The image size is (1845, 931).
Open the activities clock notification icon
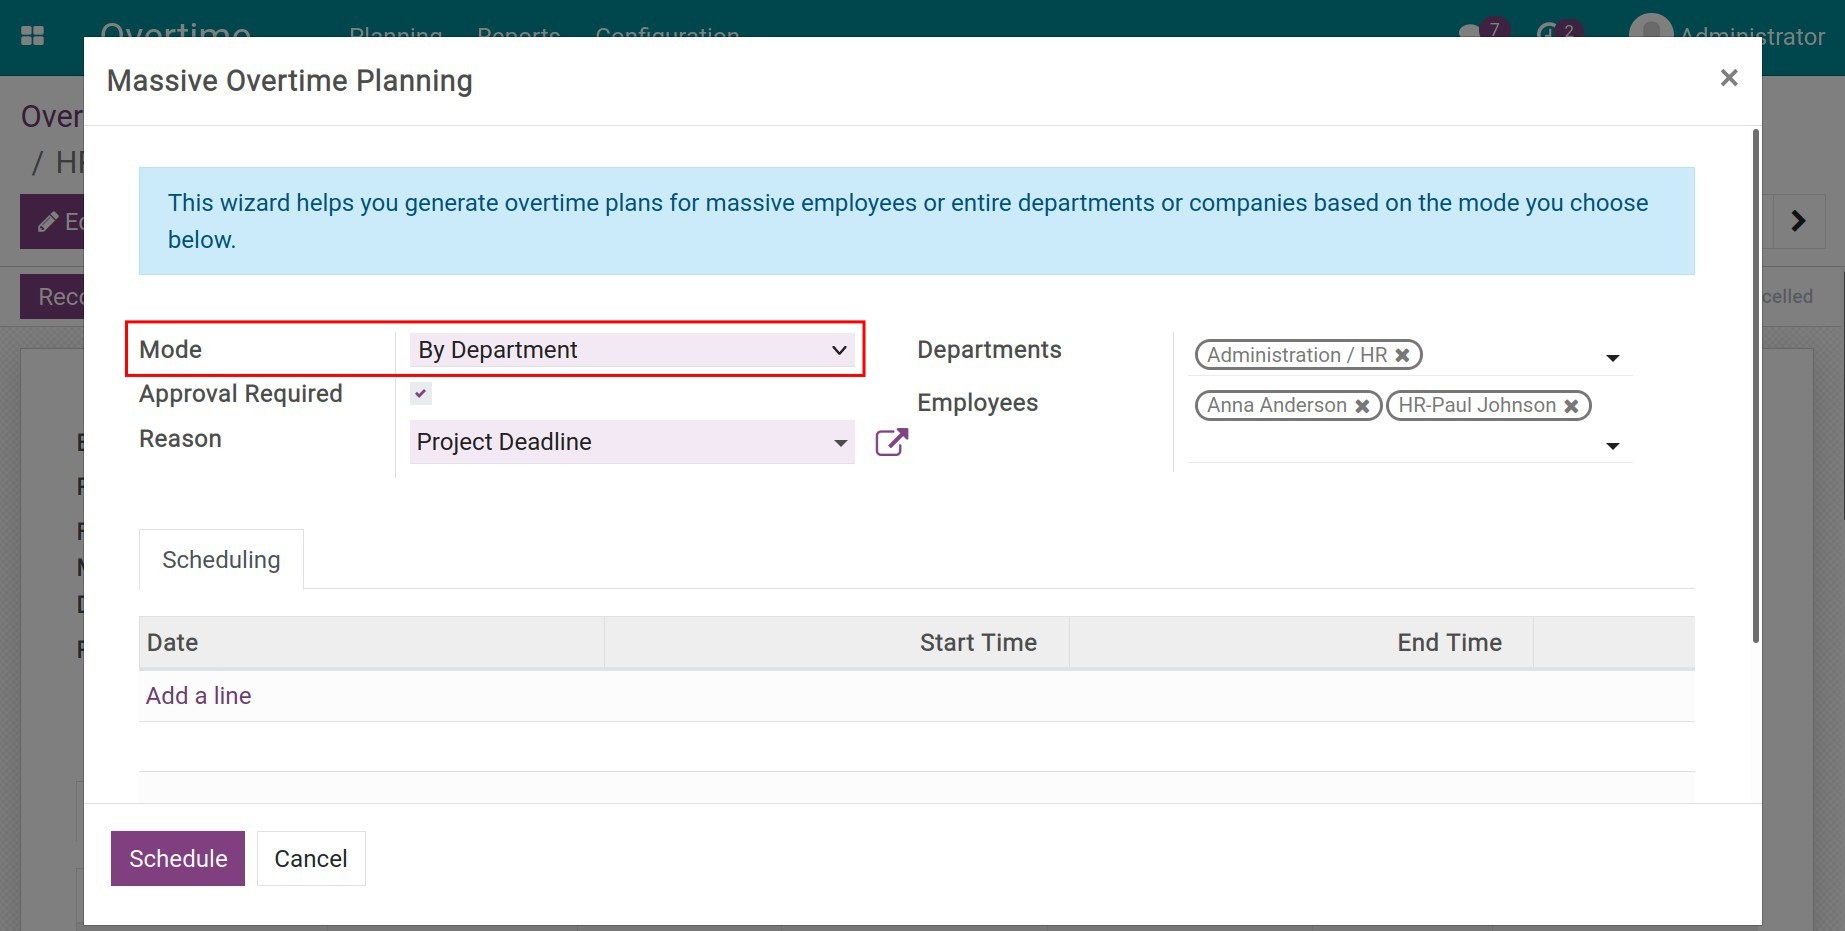point(1549,31)
